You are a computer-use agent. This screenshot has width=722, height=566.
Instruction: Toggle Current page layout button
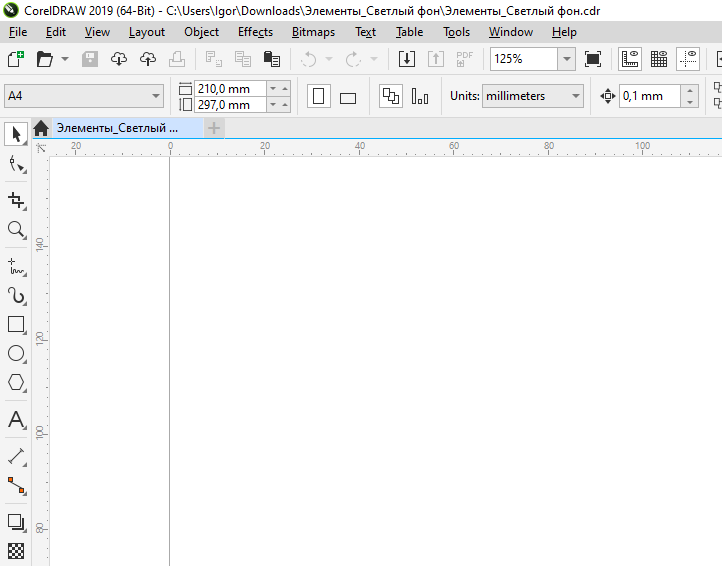coord(419,96)
